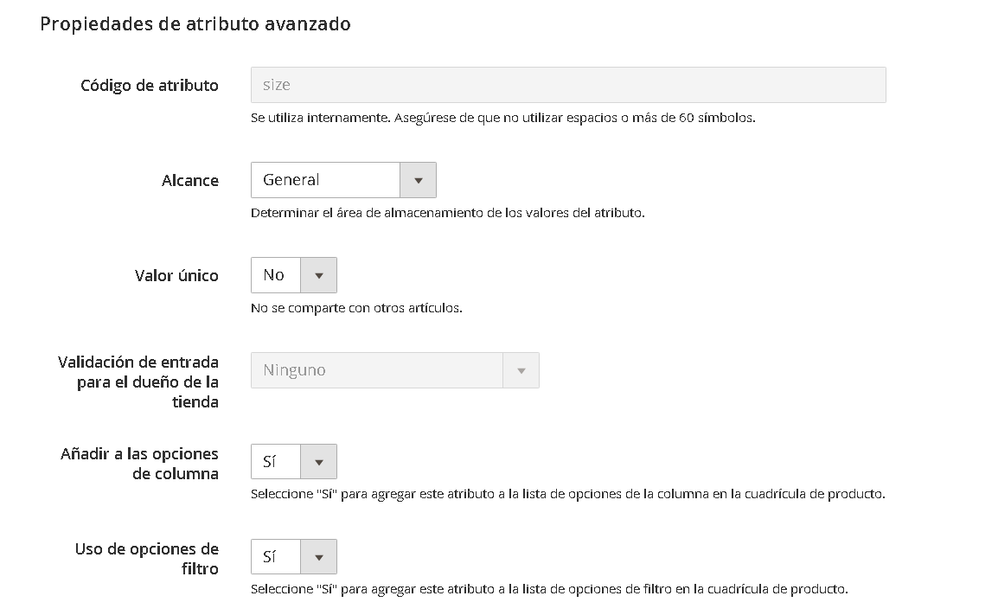Click the arrow icon on the Alcance selector
998x616 pixels.
pos(418,180)
